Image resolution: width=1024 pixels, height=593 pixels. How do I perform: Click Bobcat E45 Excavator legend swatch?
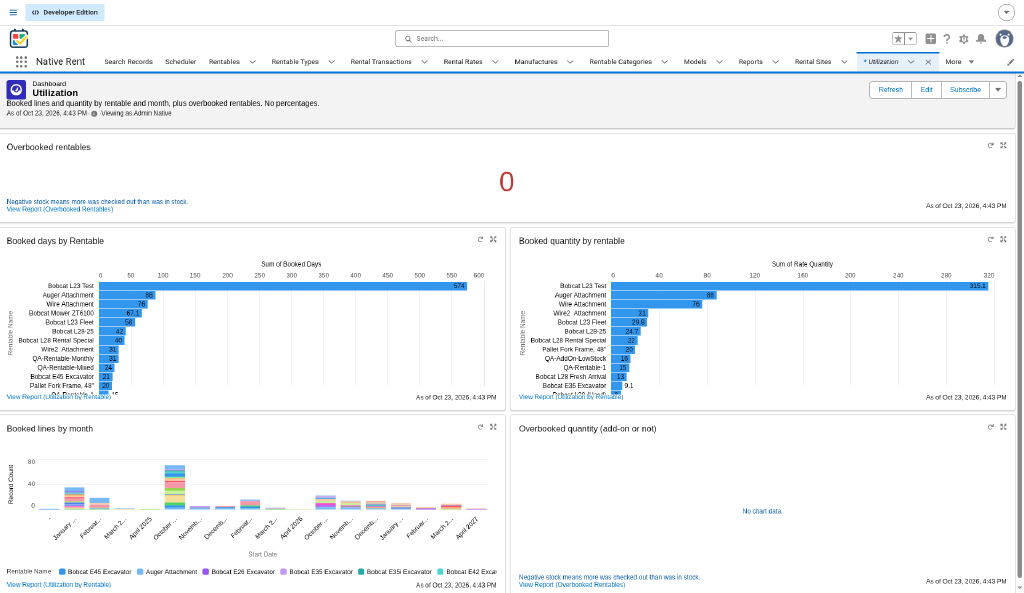tap(62, 571)
